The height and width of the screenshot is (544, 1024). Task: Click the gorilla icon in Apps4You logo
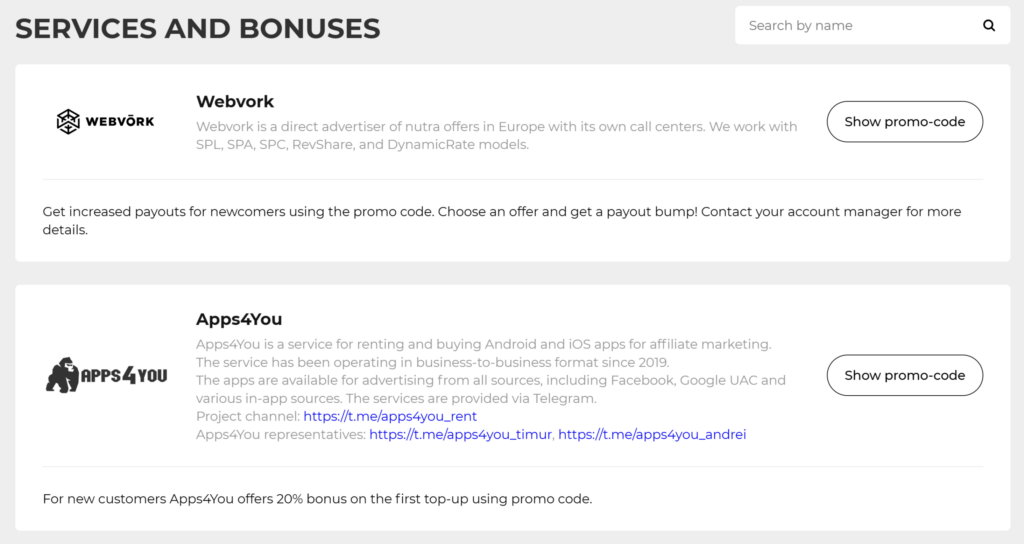pos(63,375)
